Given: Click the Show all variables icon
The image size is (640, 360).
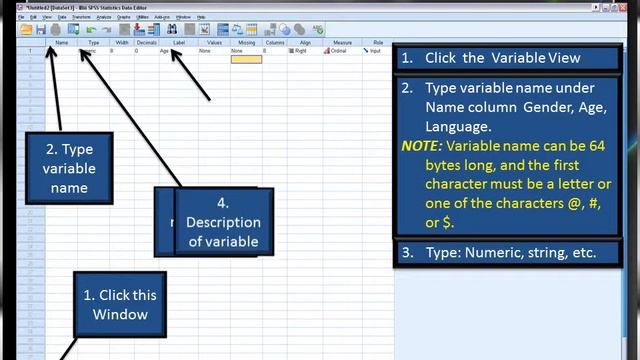Looking at the screenshot, I should [300, 30].
